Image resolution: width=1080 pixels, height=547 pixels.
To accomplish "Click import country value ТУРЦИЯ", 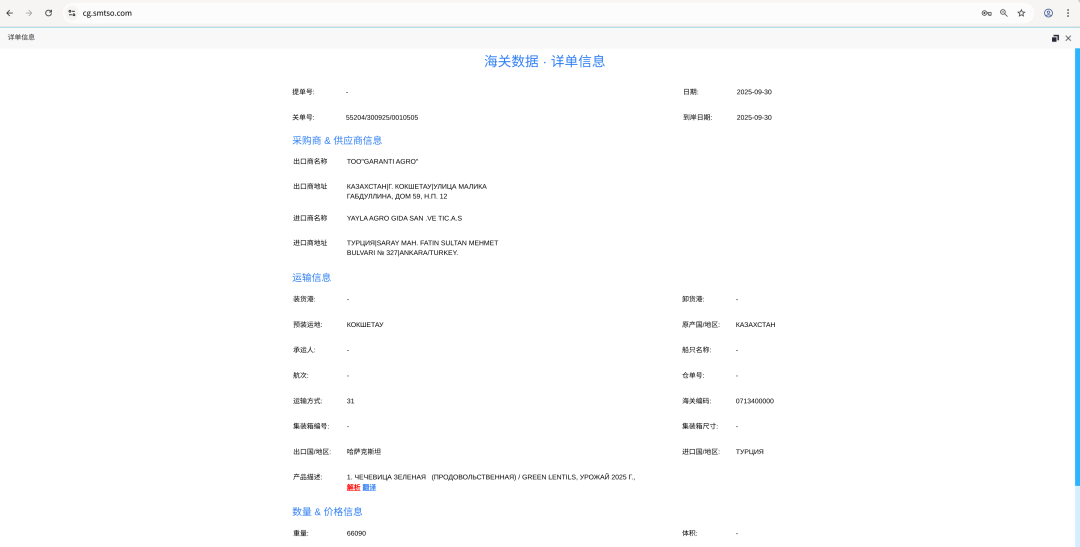I will click(x=749, y=452).
